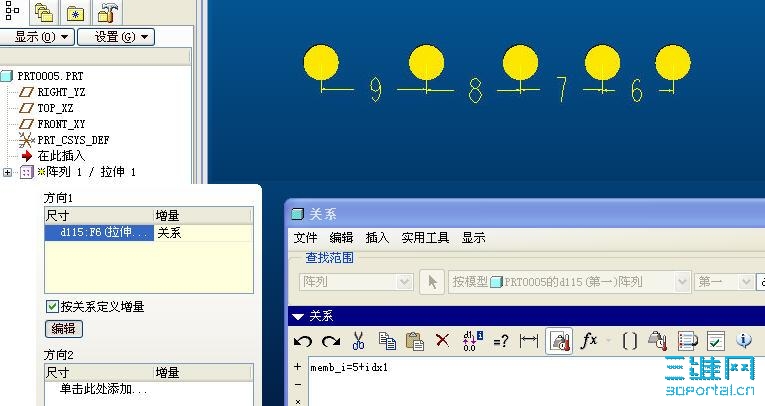This screenshot has width=765, height=406.
Task: Select 在此插入 marker in tree
Action: pyautogui.click(x=61, y=156)
